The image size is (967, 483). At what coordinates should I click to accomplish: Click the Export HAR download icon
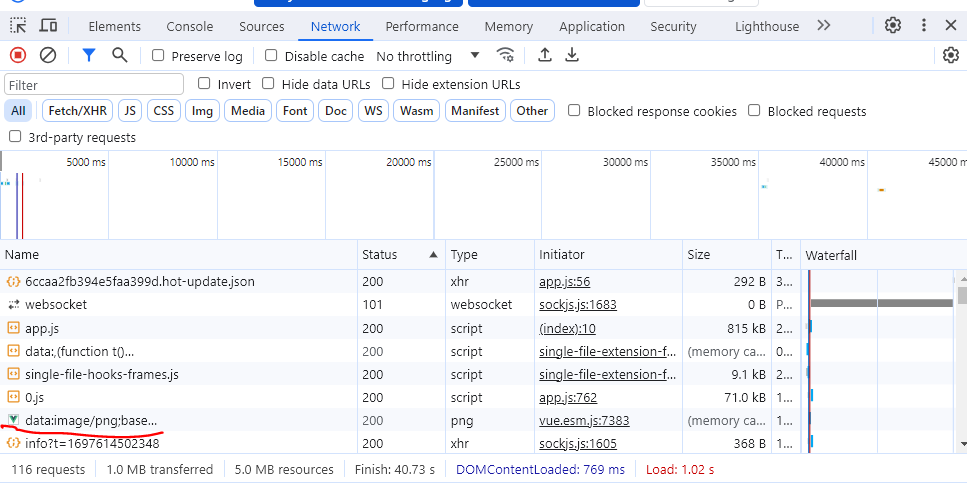click(572, 56)
